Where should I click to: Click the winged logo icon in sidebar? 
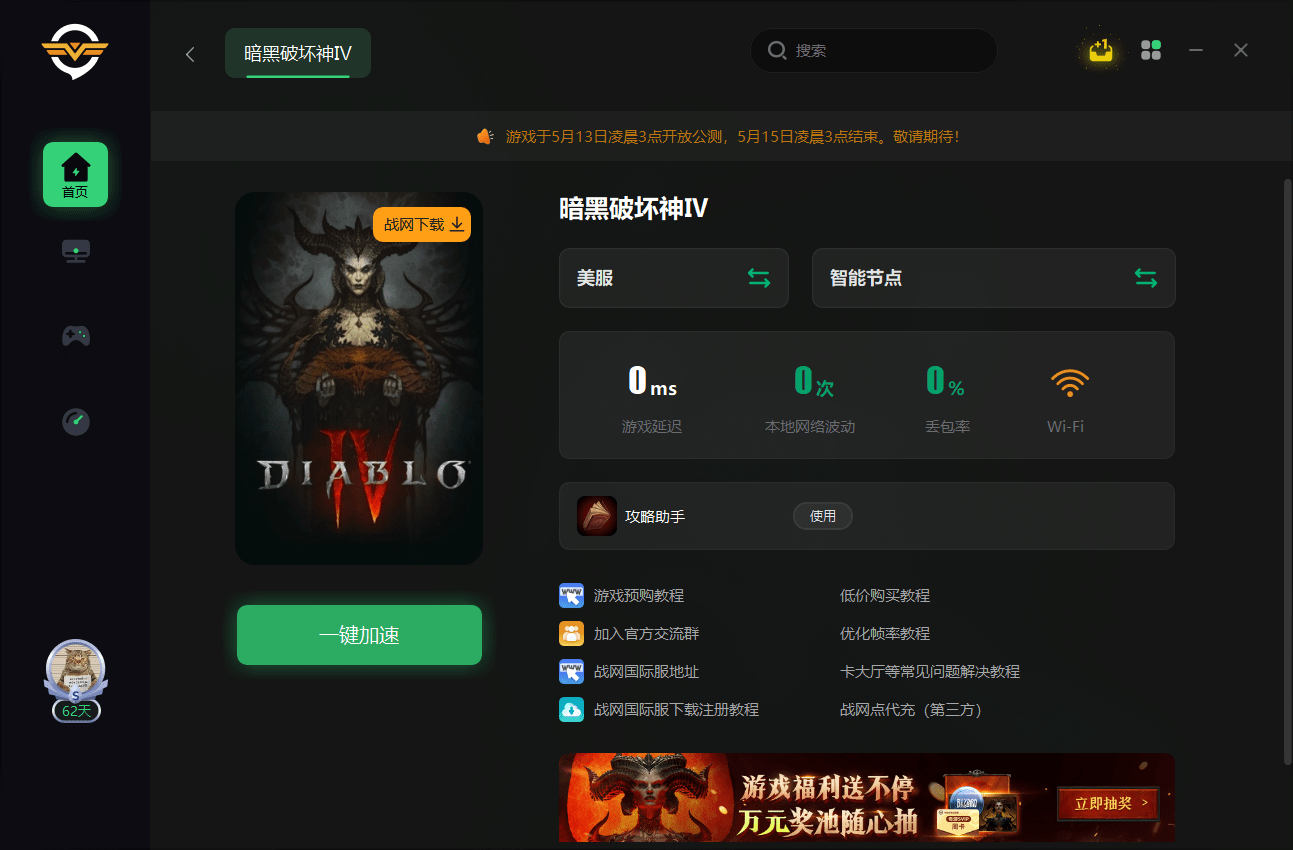click(75, 51)
